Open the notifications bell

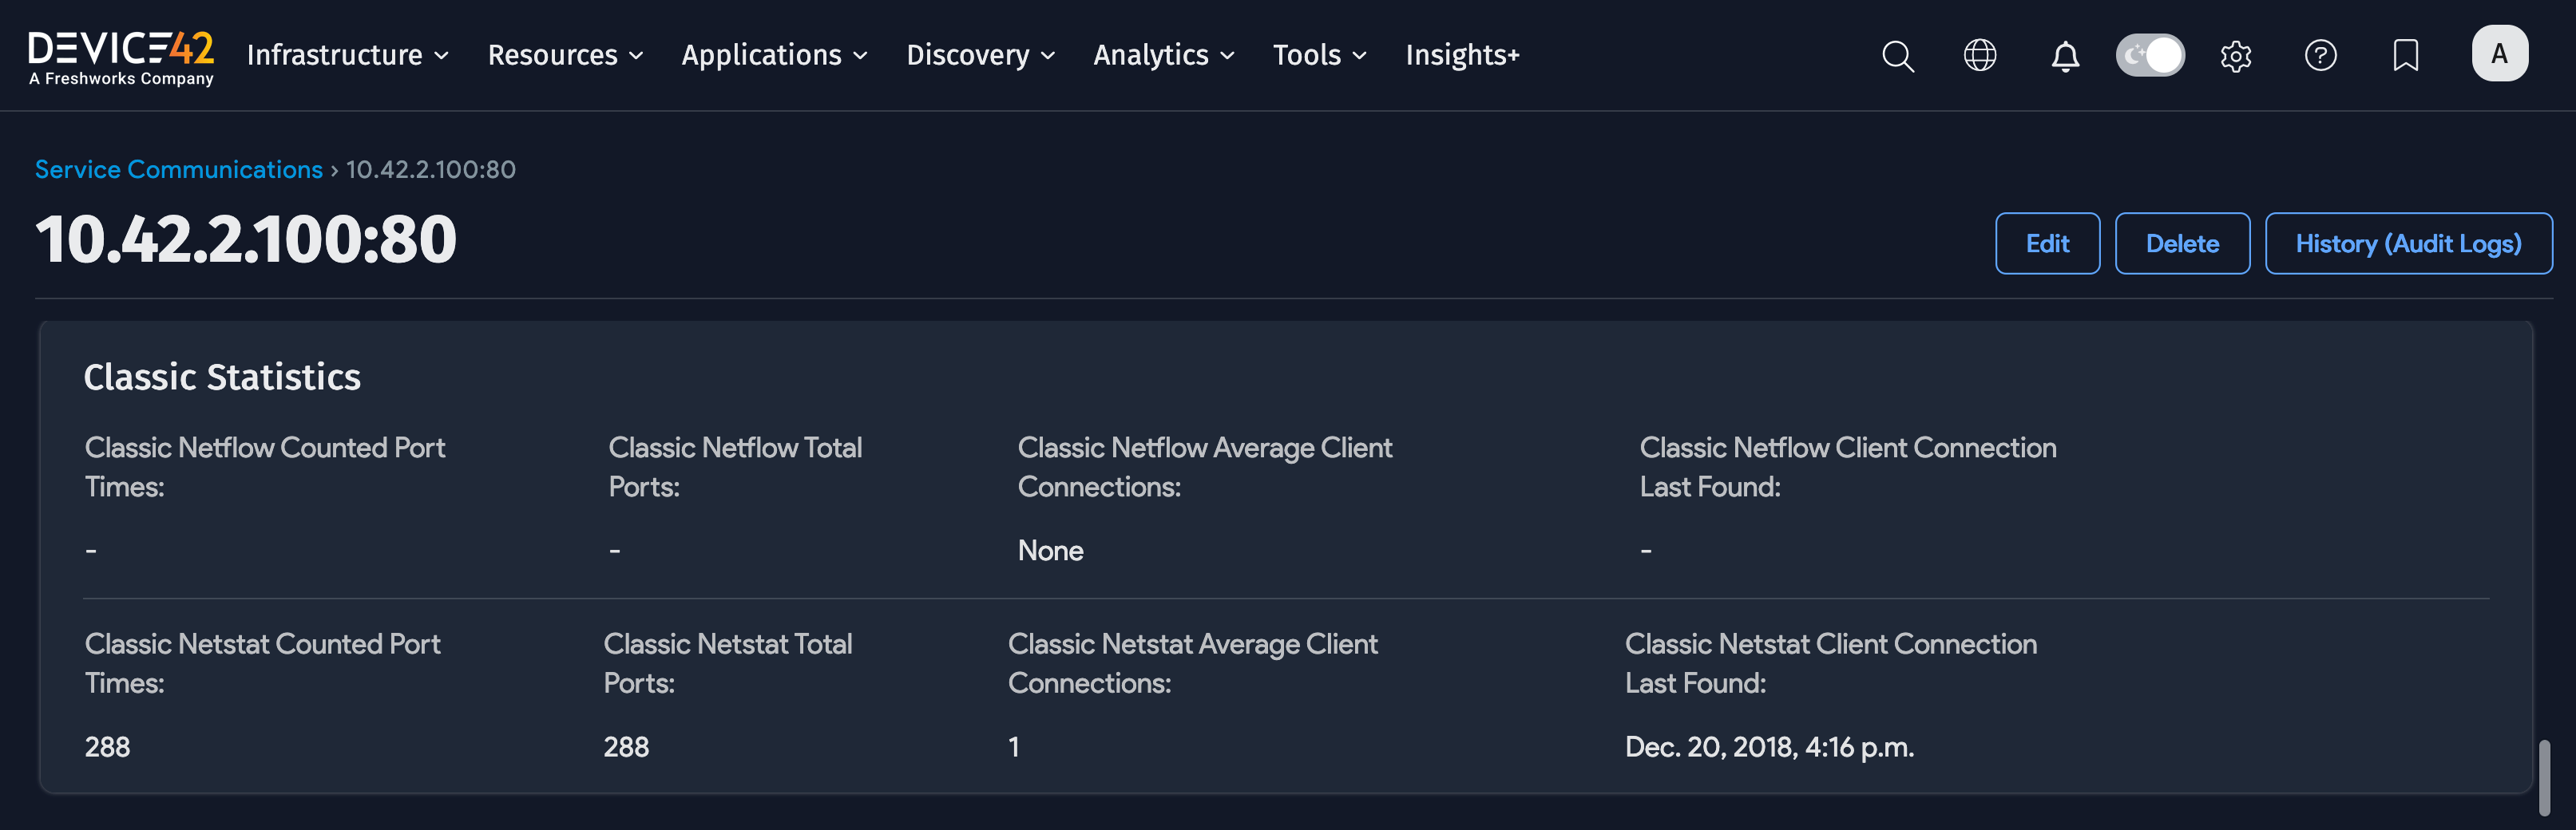[2065, 56]
